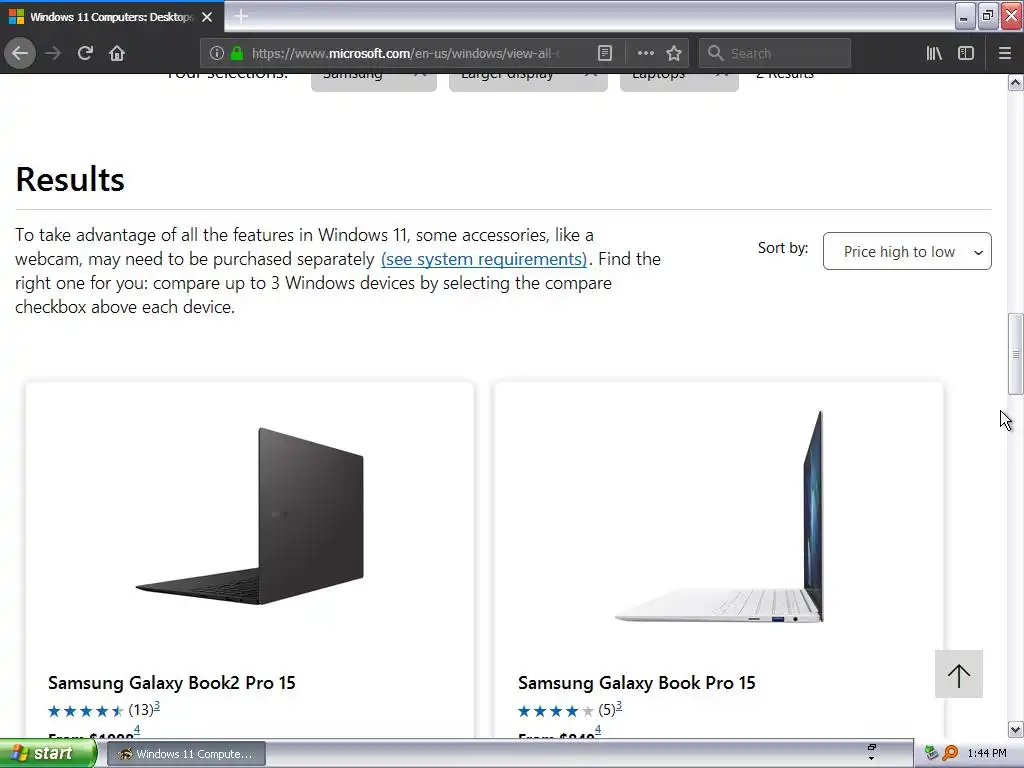Screen dimensions: 1024x768
Task: Reload the current page
Action: point(85,53)
